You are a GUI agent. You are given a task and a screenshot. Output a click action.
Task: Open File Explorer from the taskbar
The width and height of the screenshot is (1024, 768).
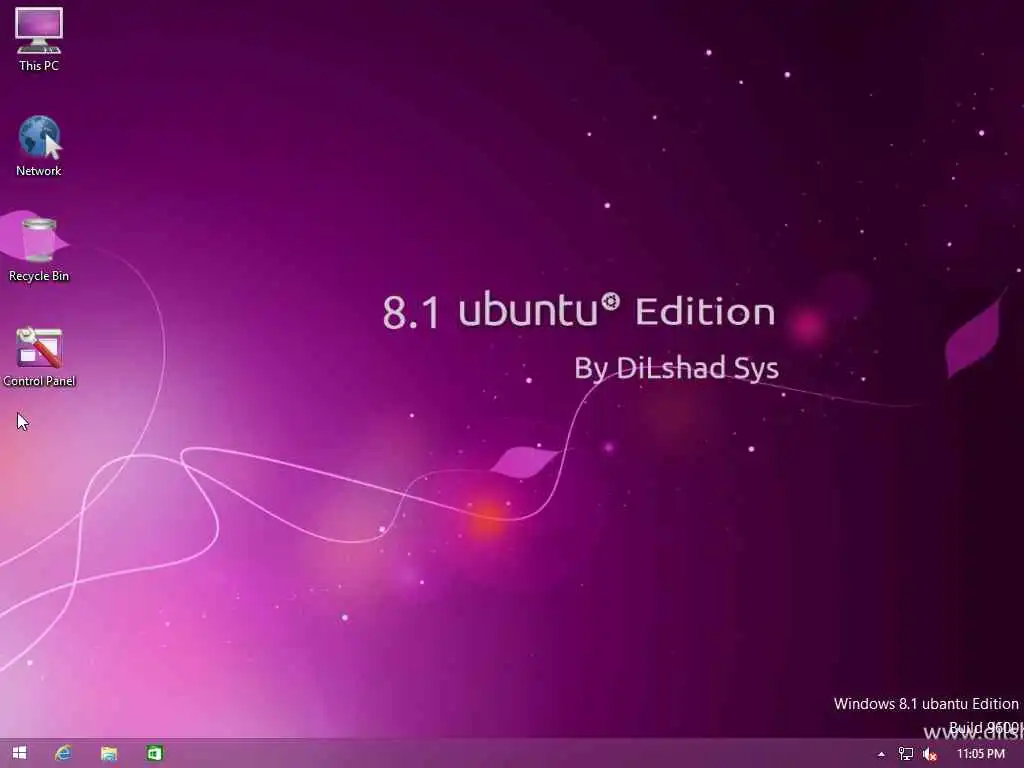click(x=109, y=754)
